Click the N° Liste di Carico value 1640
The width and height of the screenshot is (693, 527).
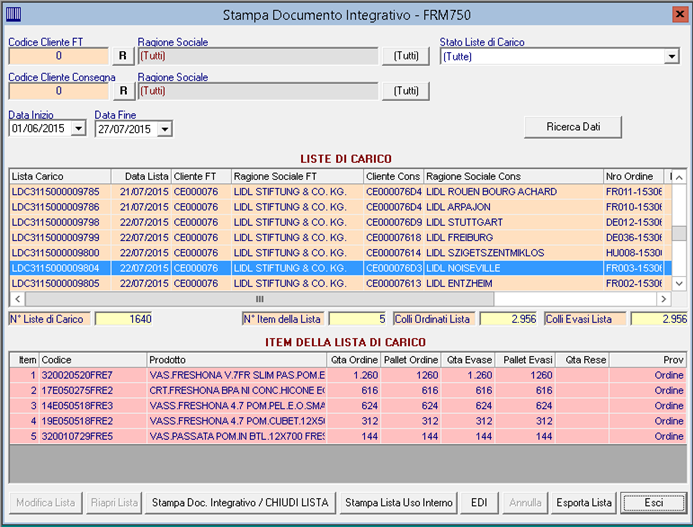click(x=124, y=319)
